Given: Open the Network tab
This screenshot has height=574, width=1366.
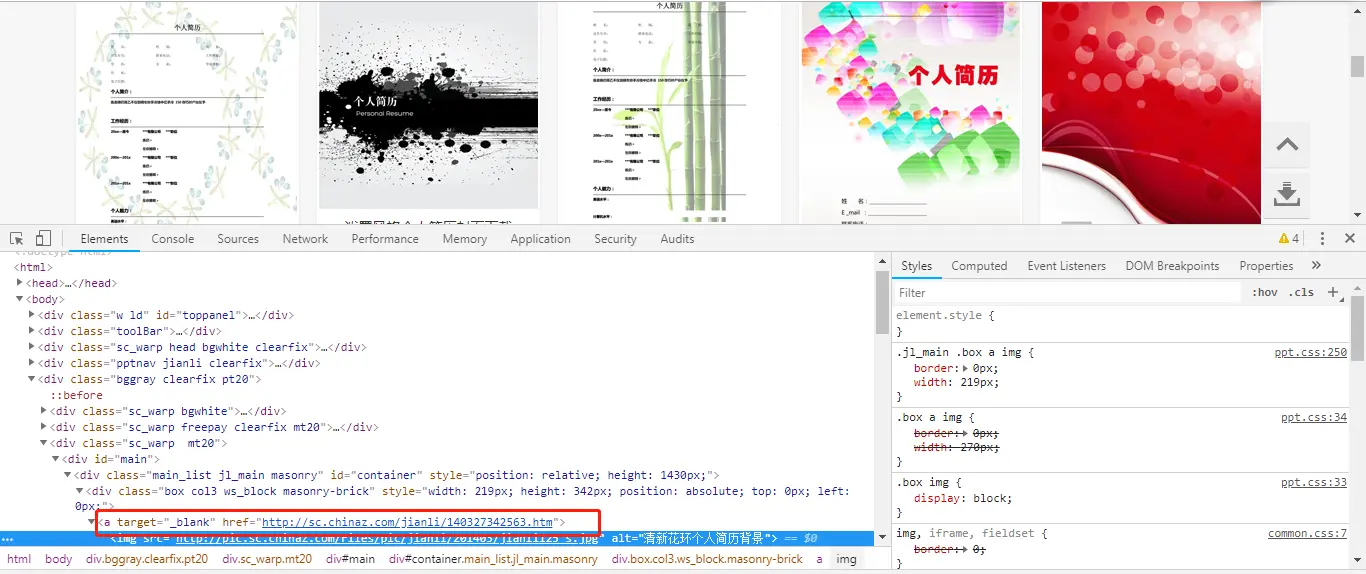Looking at the screenshot, I should pyautogui.click(x=305, y=239).
